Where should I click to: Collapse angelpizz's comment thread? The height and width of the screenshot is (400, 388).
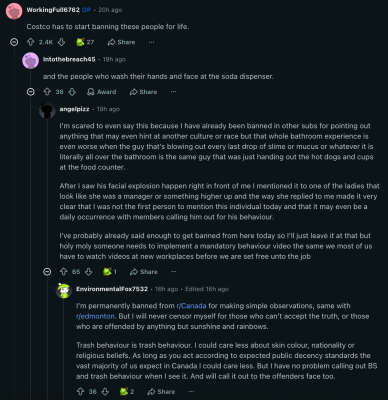click(47, 272)
